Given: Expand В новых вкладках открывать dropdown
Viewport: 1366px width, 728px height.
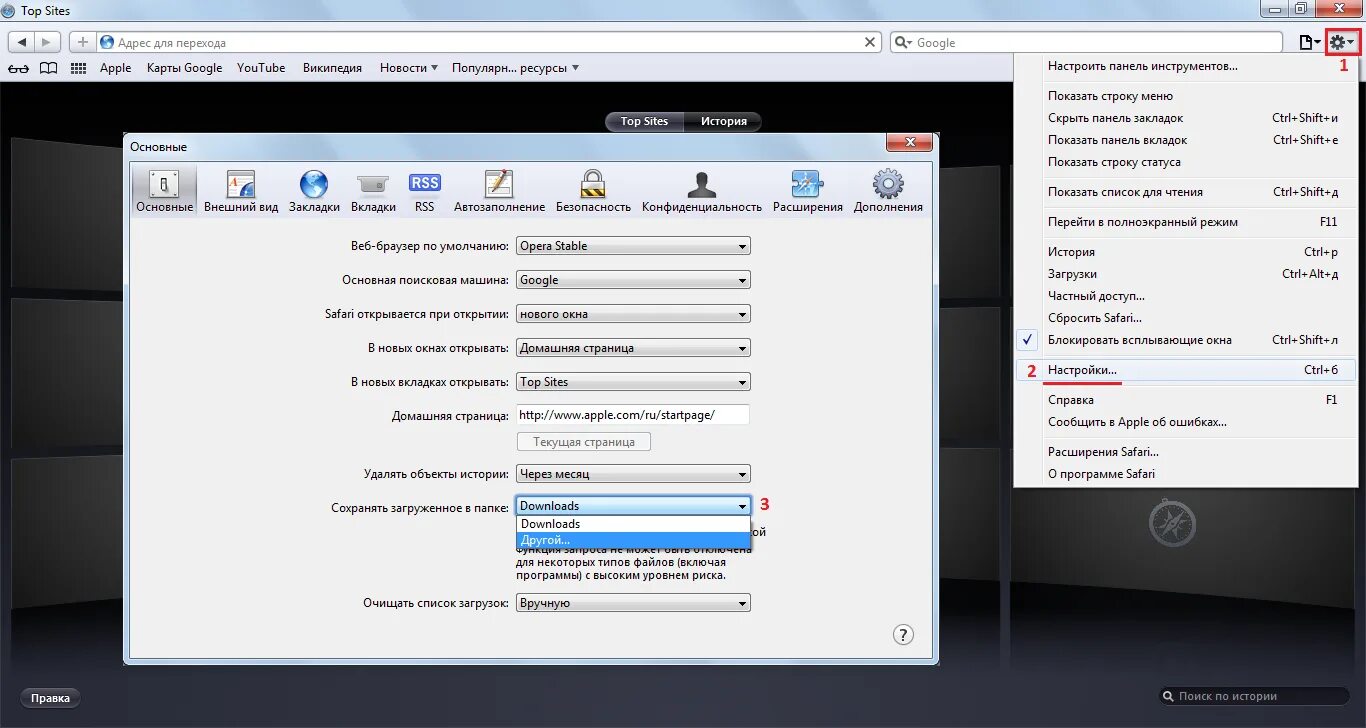Looking at the screenshot, I should point(633,382).
